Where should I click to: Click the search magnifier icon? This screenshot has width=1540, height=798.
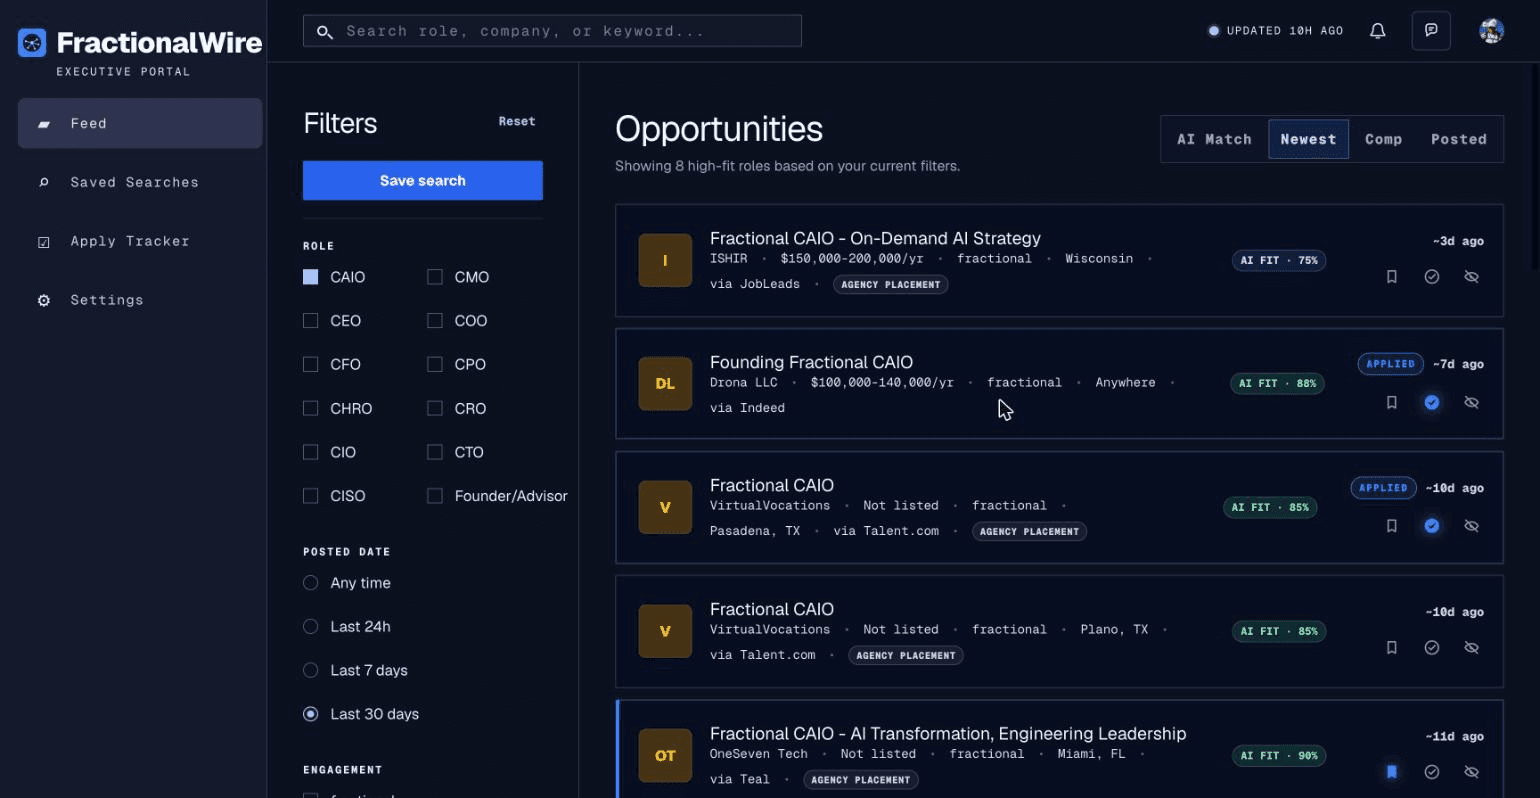pyautogui.click(x=324, y=32)
